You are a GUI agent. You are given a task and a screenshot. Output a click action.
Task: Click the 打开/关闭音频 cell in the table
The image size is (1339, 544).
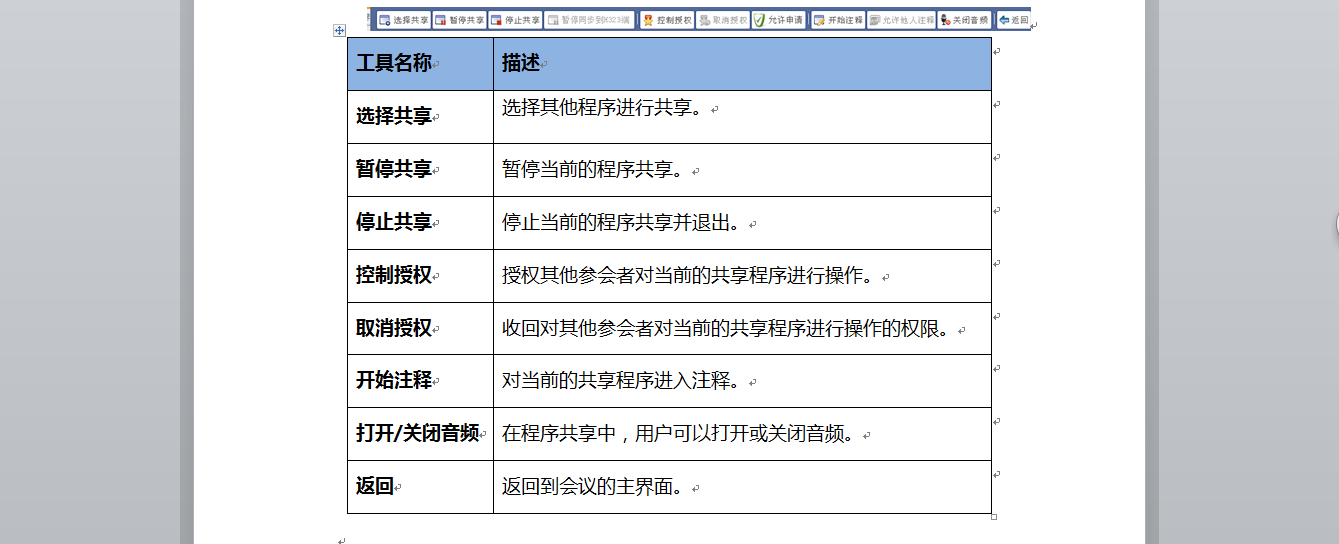tap(417, 434)
